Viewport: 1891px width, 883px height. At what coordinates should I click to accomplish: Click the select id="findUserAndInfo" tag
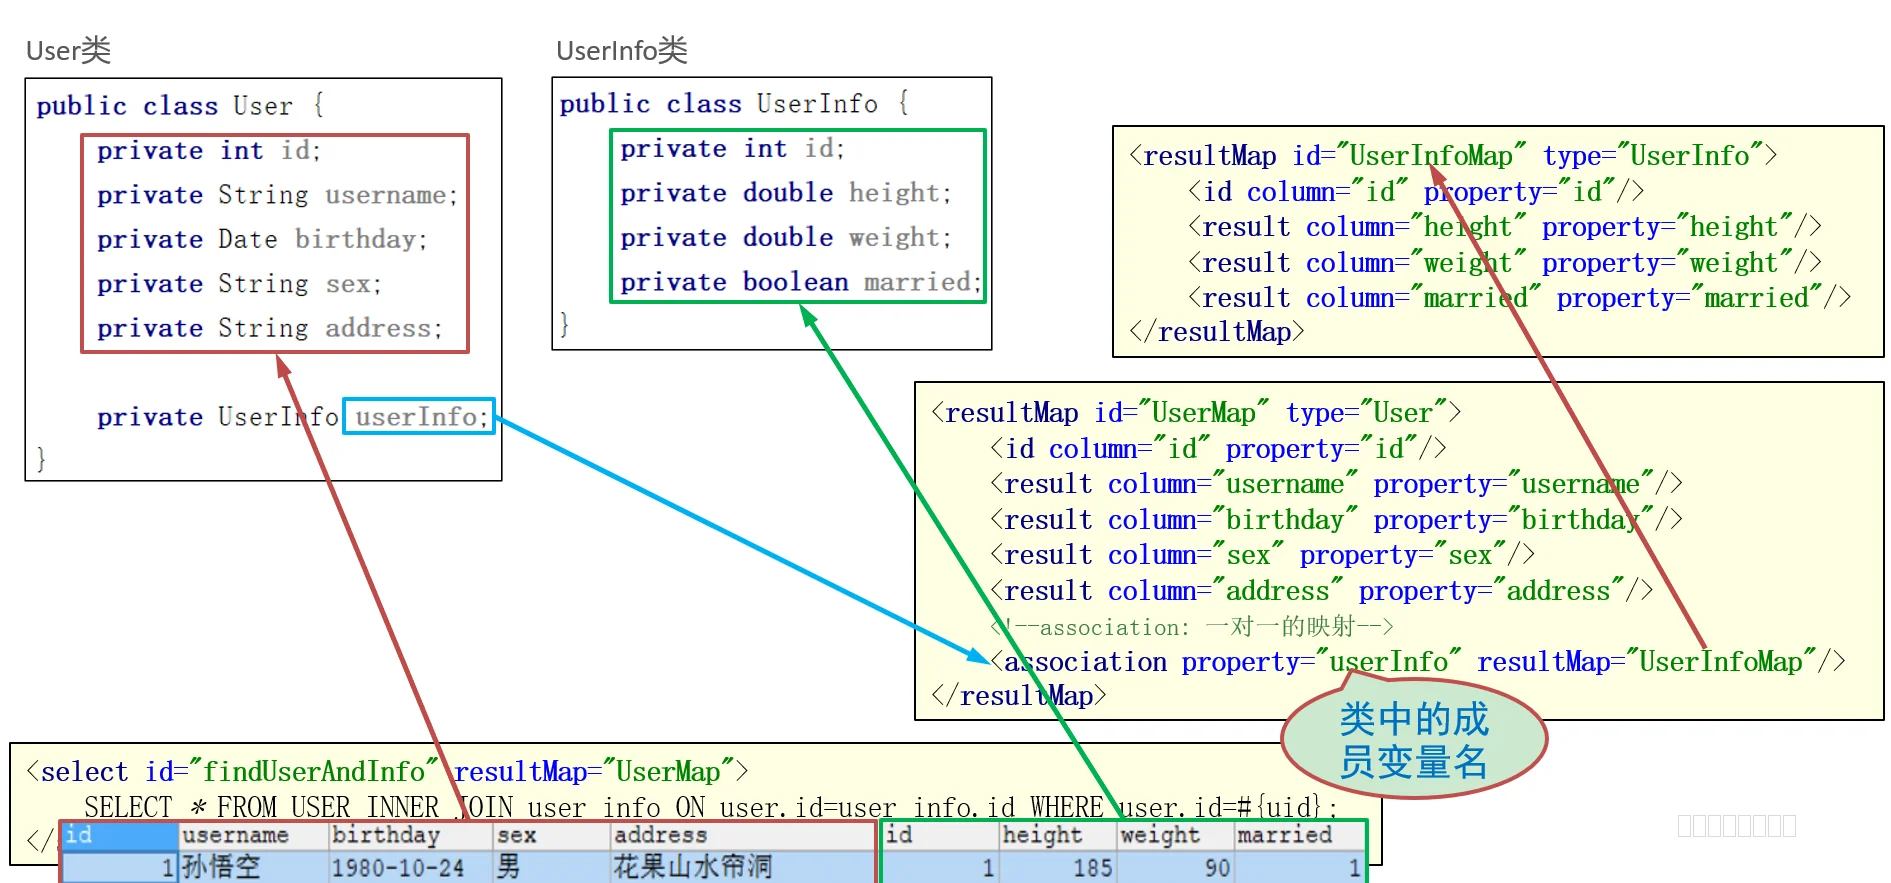point(386,771)
